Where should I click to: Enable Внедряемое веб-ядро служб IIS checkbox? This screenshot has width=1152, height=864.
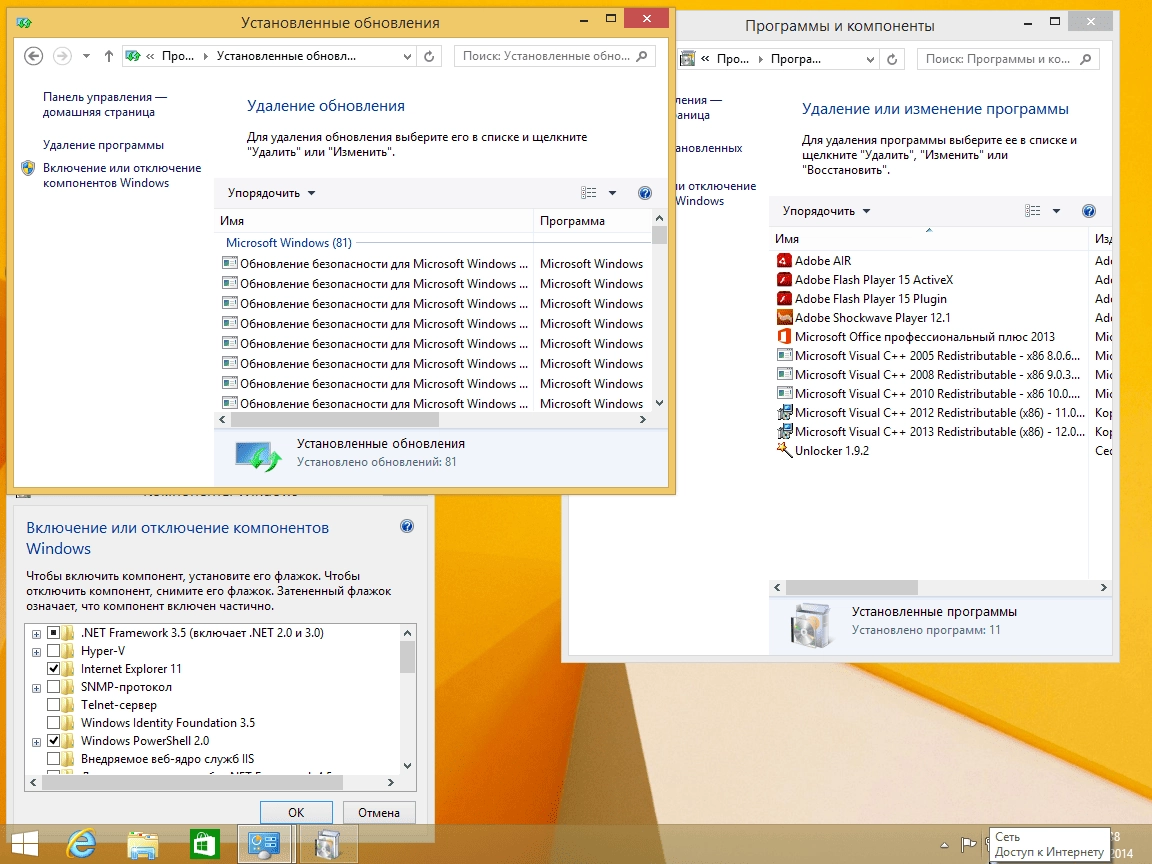(54, 759)
